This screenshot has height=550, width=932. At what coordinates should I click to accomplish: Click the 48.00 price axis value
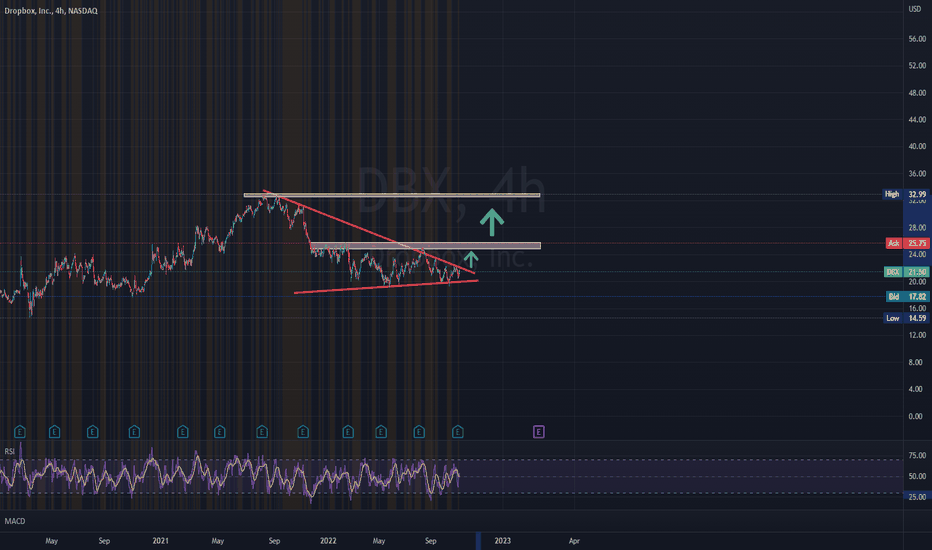pyautogui.click(x=917, y=93)
